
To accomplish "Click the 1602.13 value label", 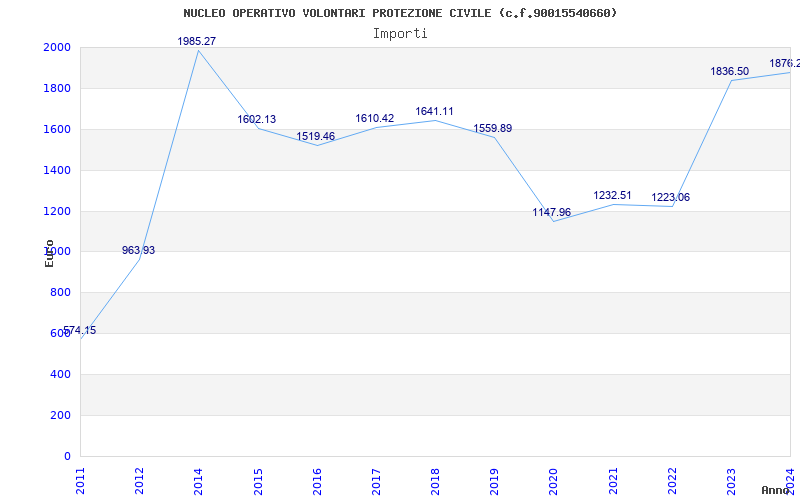I will [x=257, y=119].
